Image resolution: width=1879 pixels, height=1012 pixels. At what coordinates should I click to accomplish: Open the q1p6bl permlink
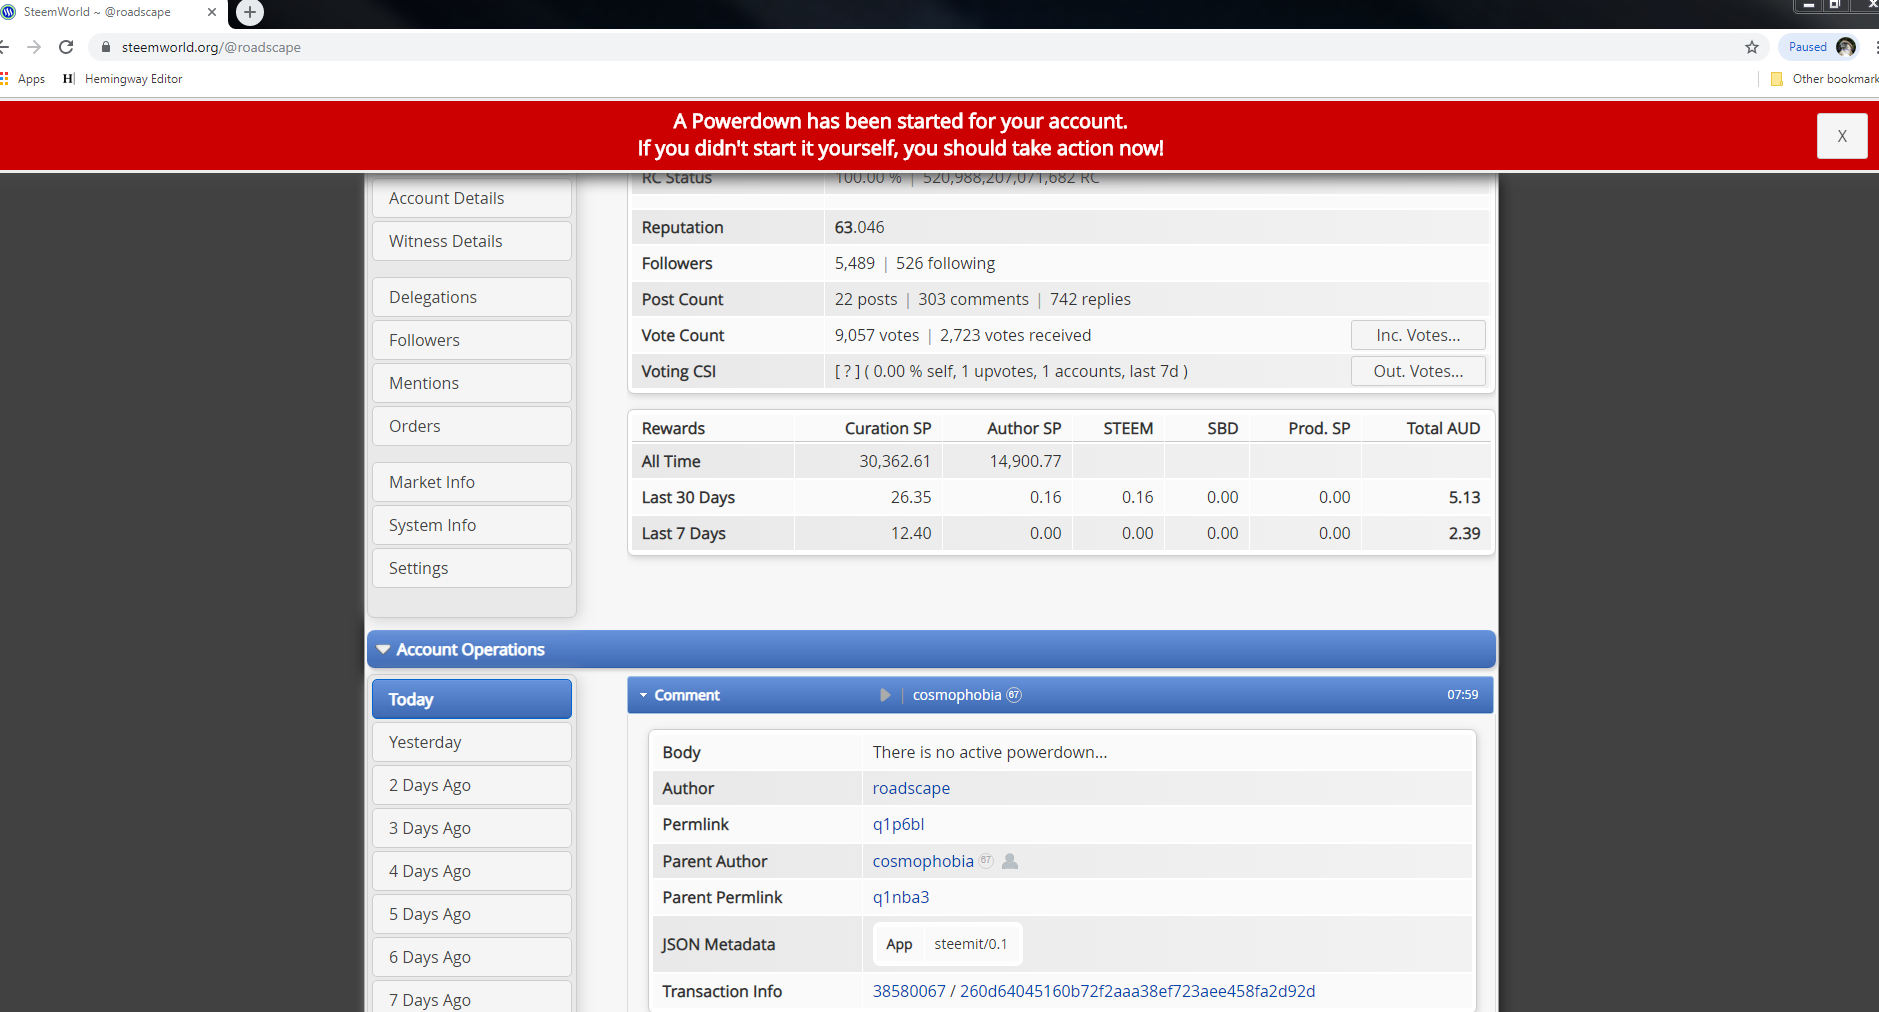898,824
